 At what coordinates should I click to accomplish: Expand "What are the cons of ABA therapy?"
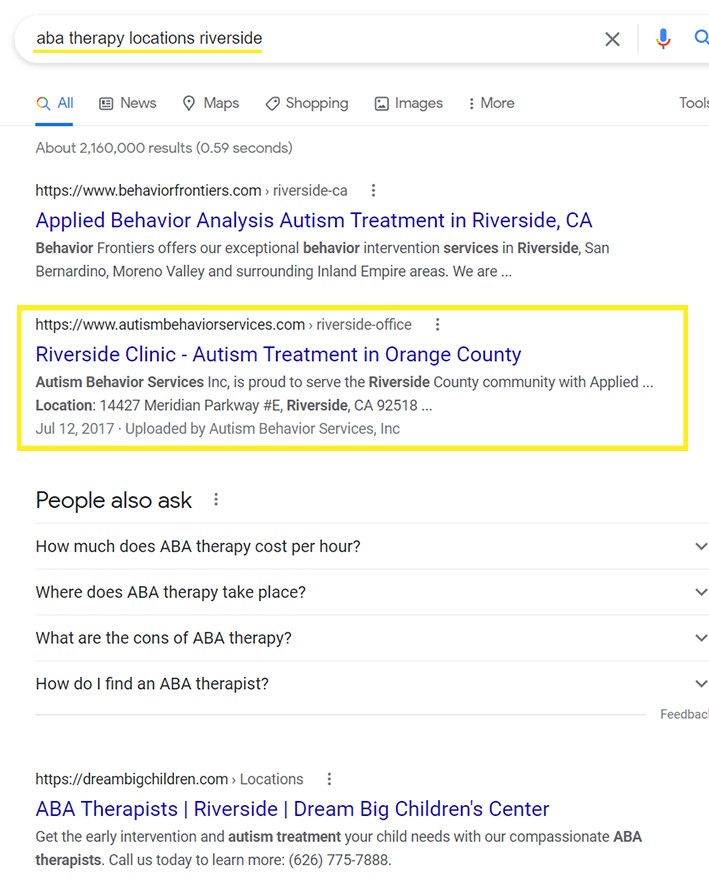[700, 638]
